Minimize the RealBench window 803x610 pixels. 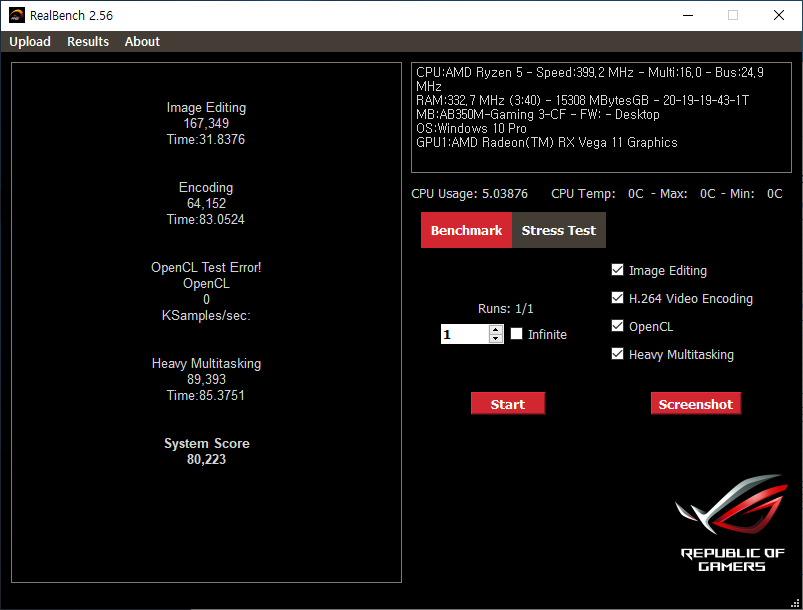(688, 15)
